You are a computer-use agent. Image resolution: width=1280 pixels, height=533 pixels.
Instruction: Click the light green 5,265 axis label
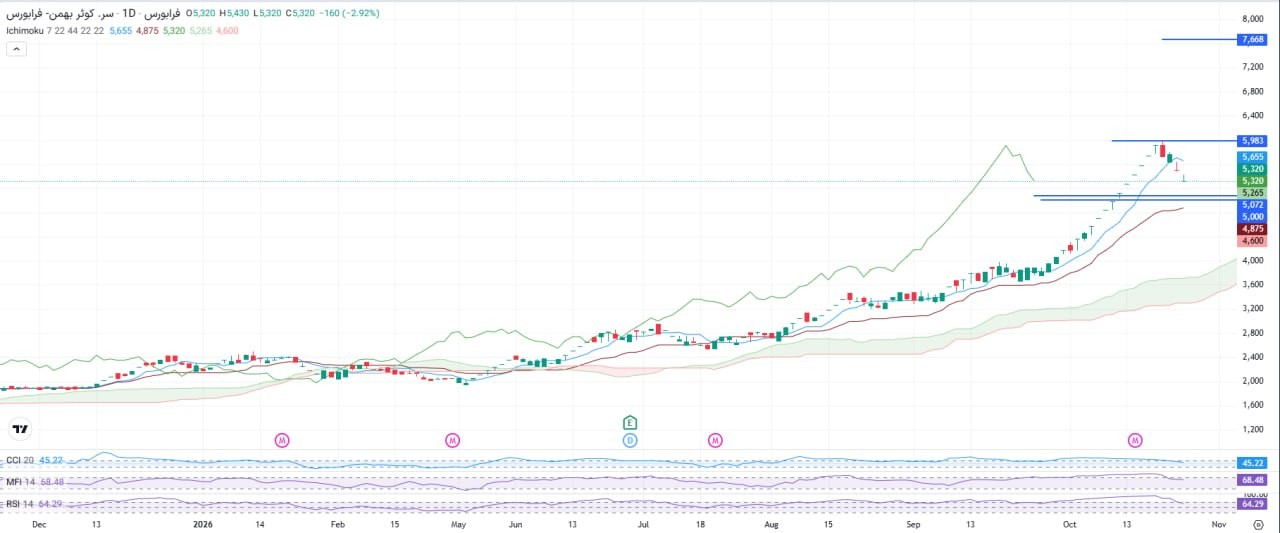(x=1253, y=192)
